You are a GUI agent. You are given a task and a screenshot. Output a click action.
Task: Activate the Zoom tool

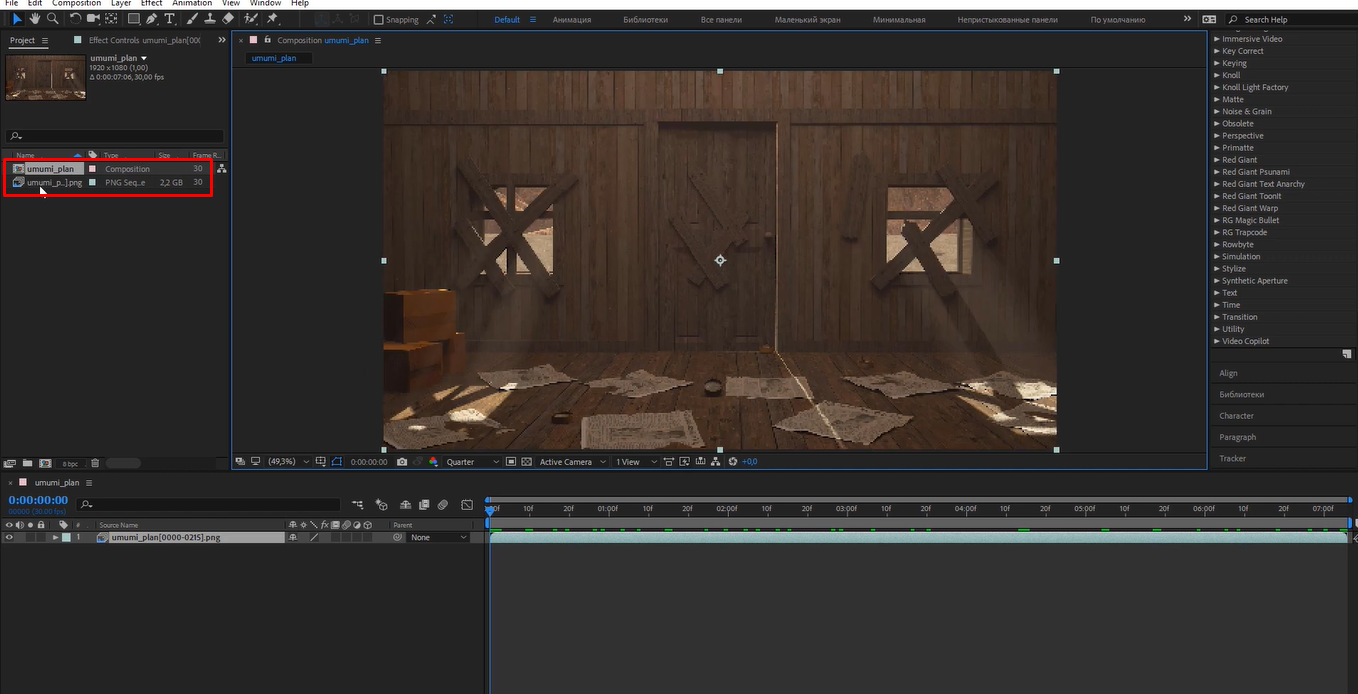click(52, 18)
